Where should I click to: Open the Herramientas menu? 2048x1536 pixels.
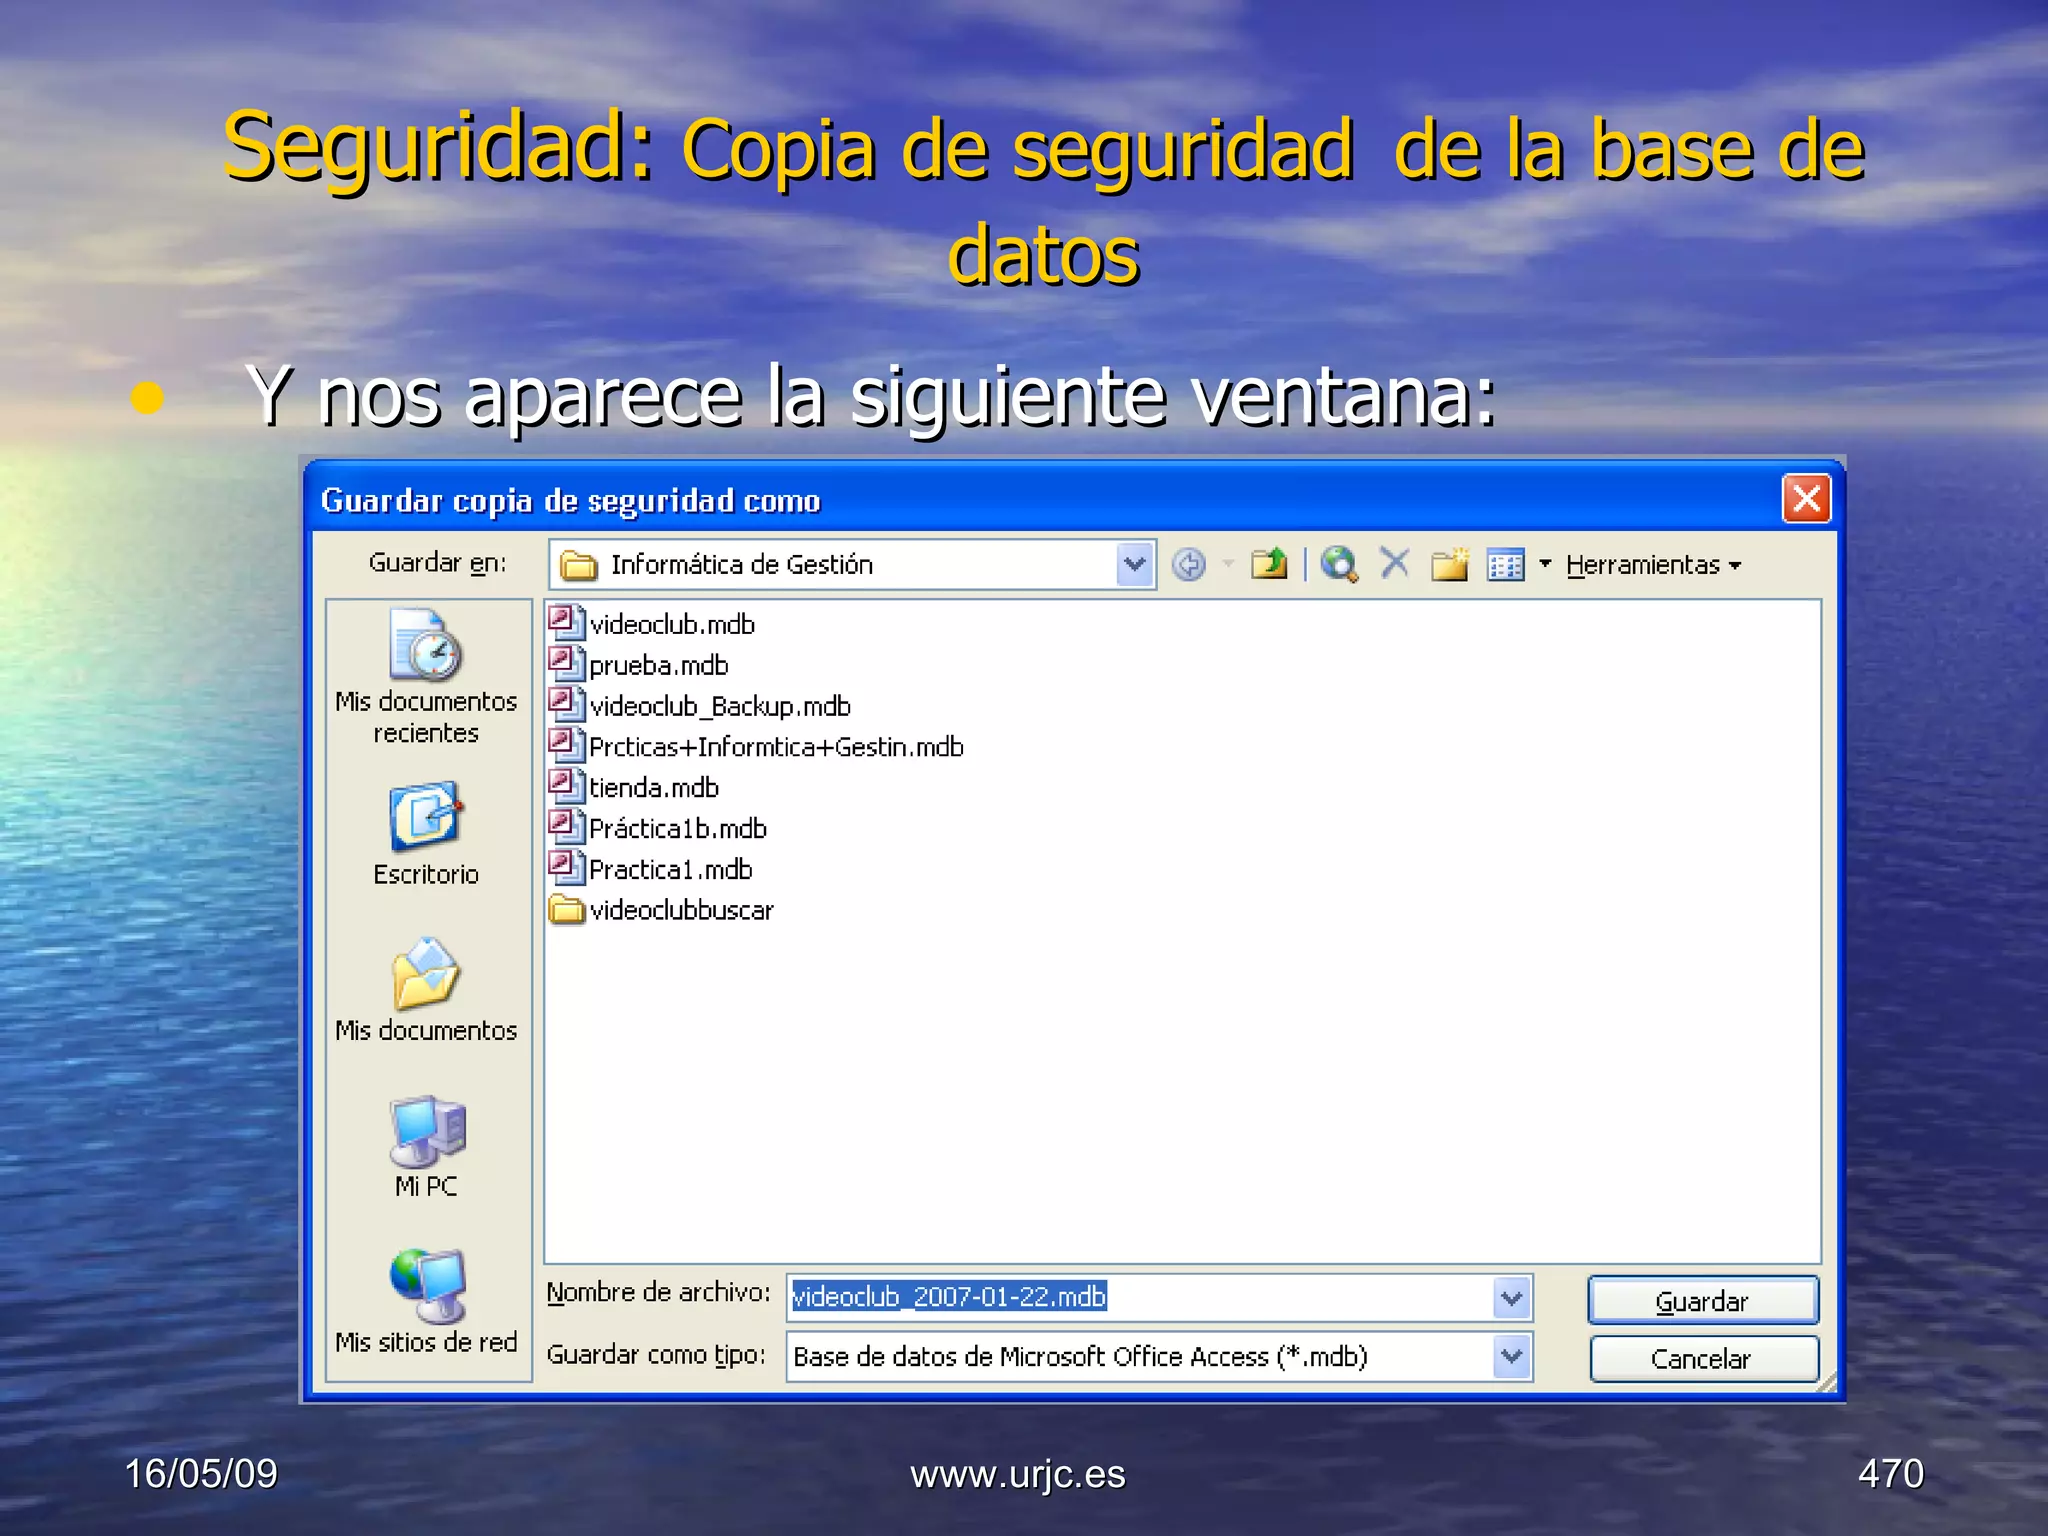click(x=1653, y=565)
